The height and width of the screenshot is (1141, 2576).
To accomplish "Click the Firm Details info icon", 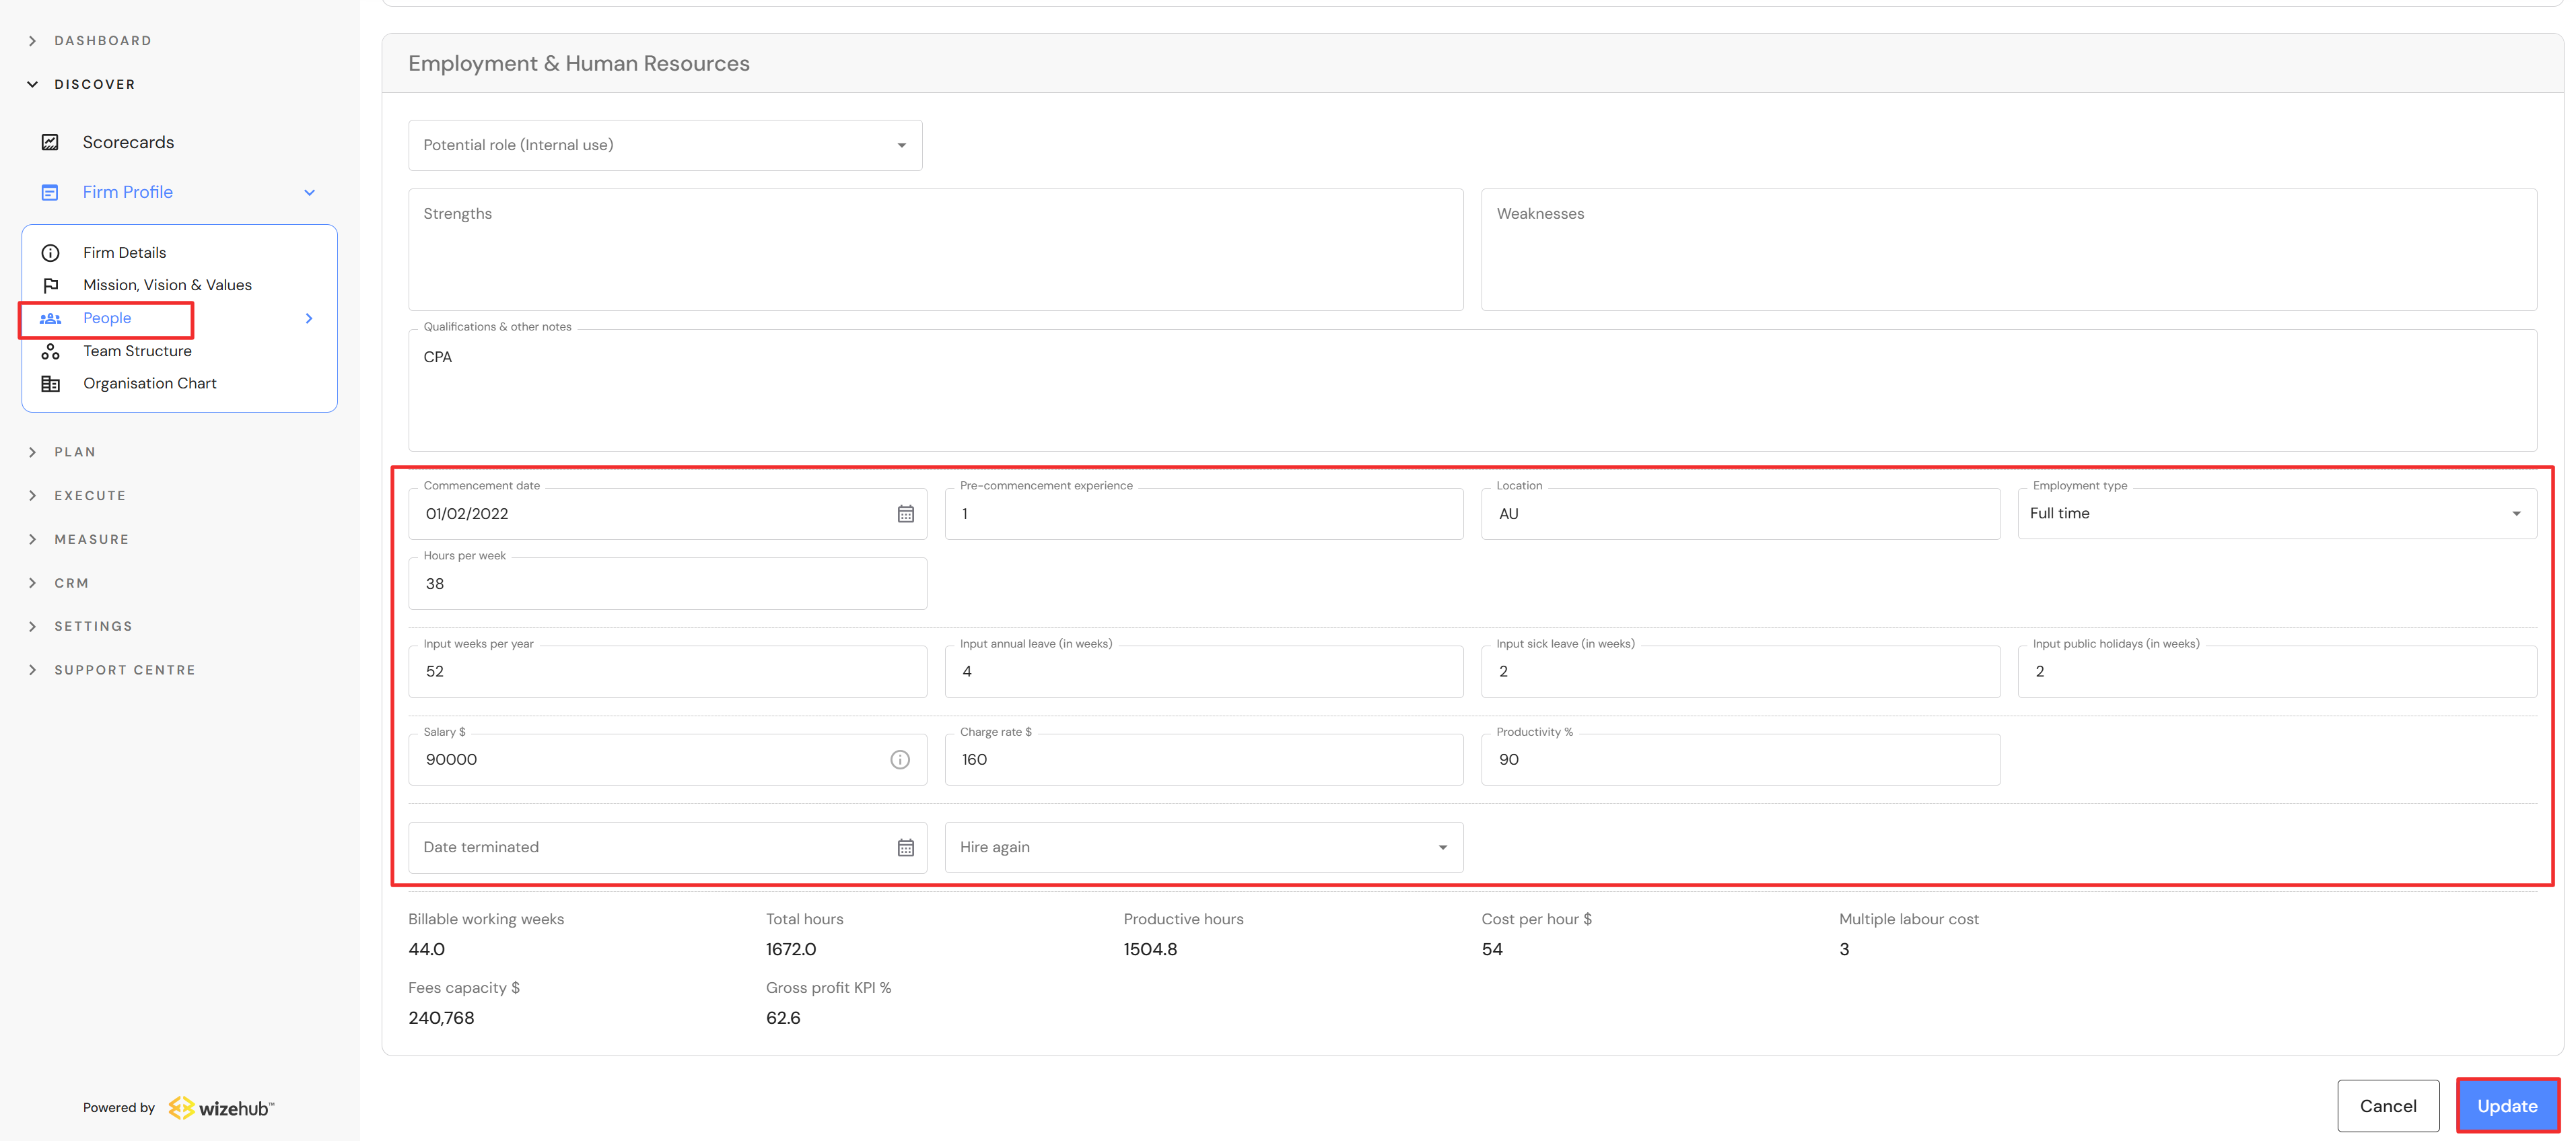I will tap(50, 253).
